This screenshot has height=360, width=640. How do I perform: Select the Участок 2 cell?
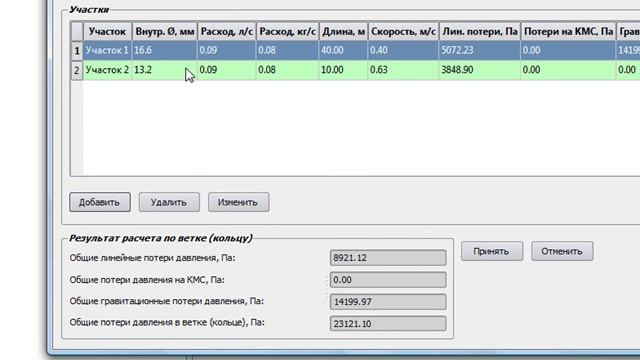107,70
